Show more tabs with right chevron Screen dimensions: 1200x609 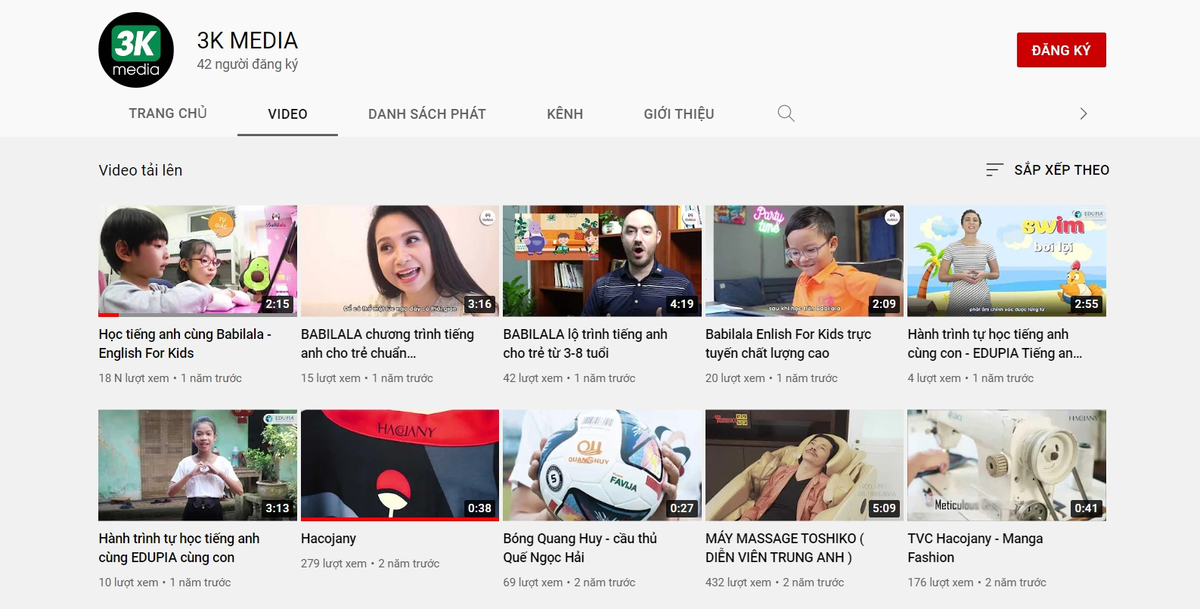click(1083, 114)
